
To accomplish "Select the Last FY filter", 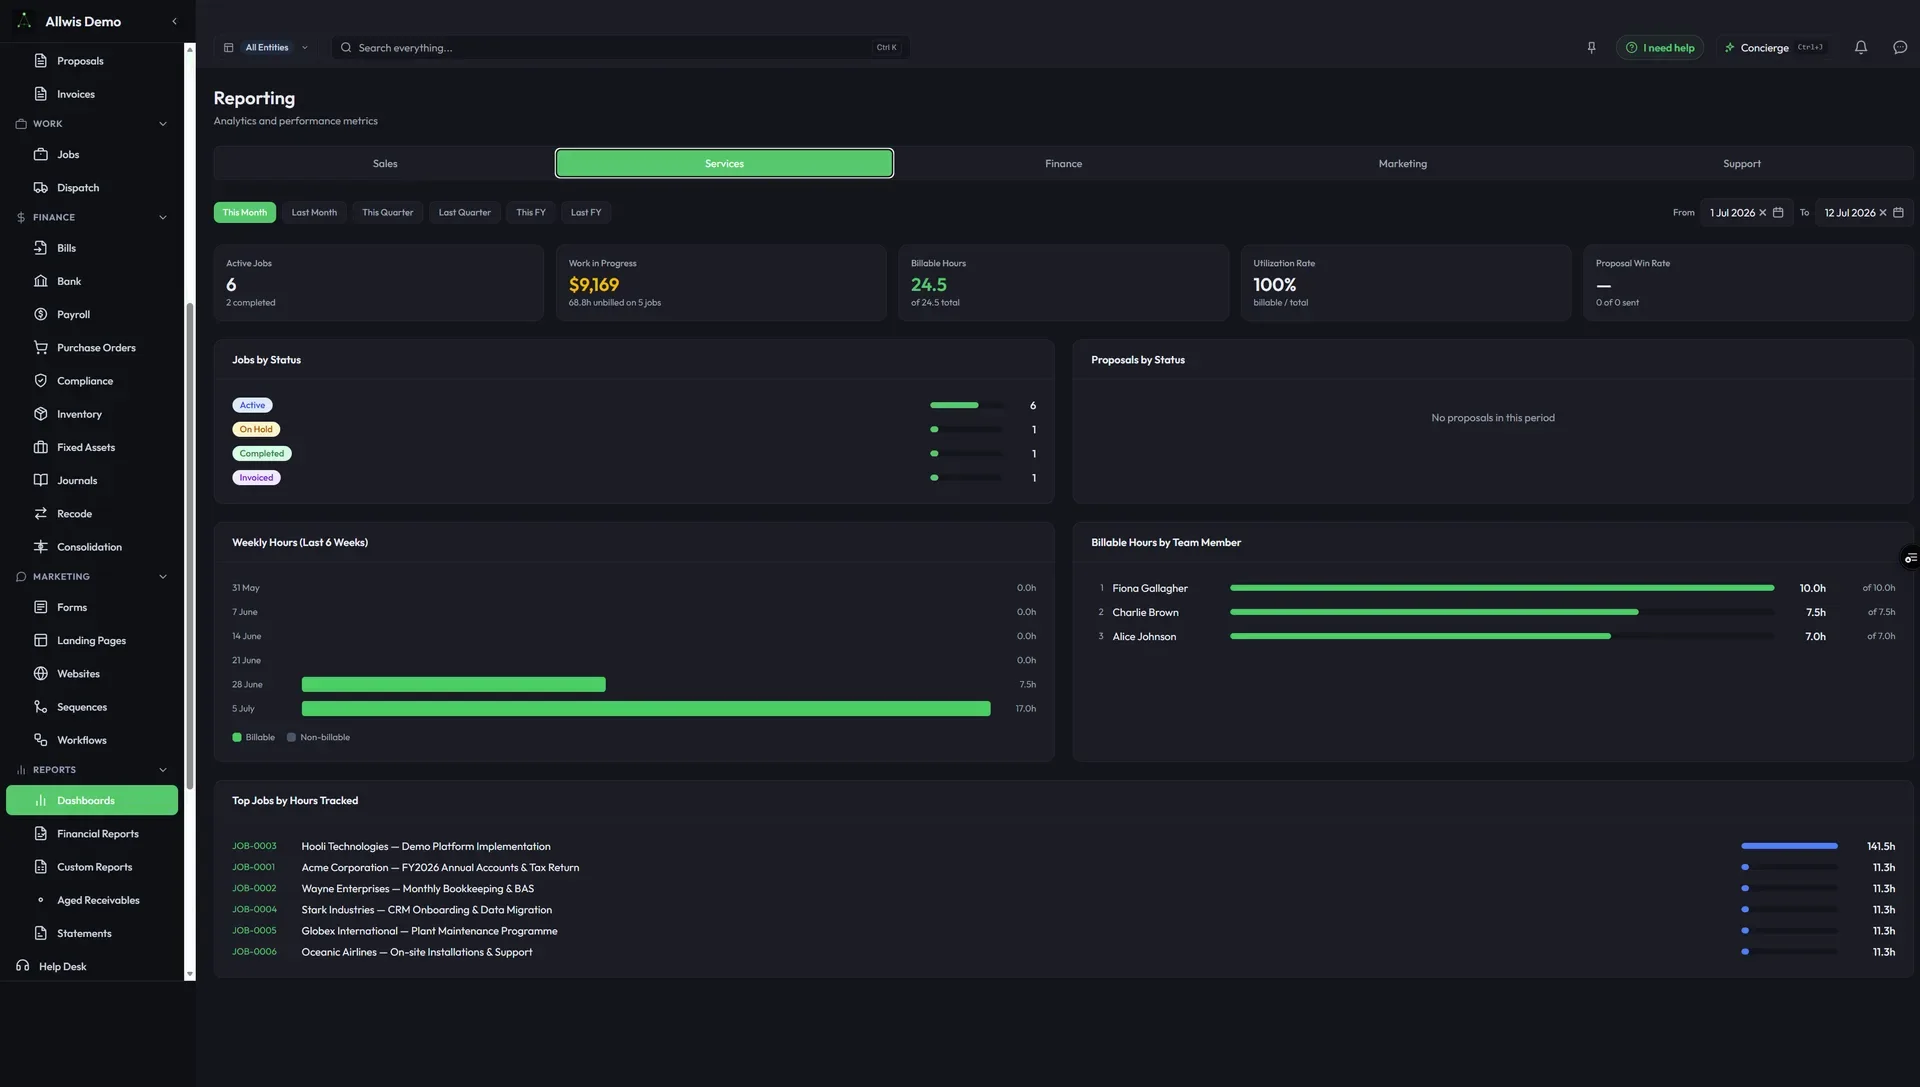I will (586, 212).
